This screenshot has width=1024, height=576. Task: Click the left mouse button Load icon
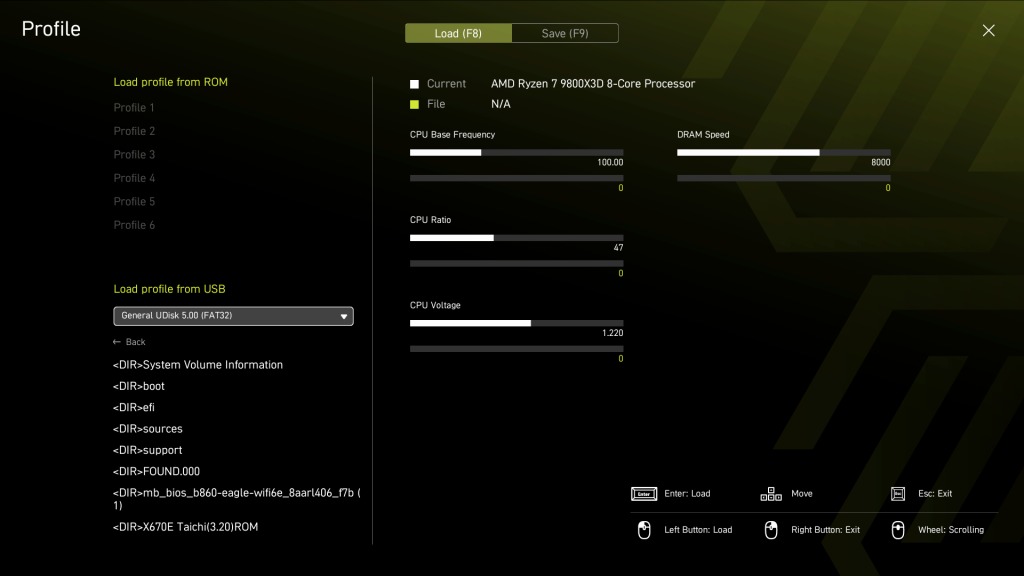point(644,530)
